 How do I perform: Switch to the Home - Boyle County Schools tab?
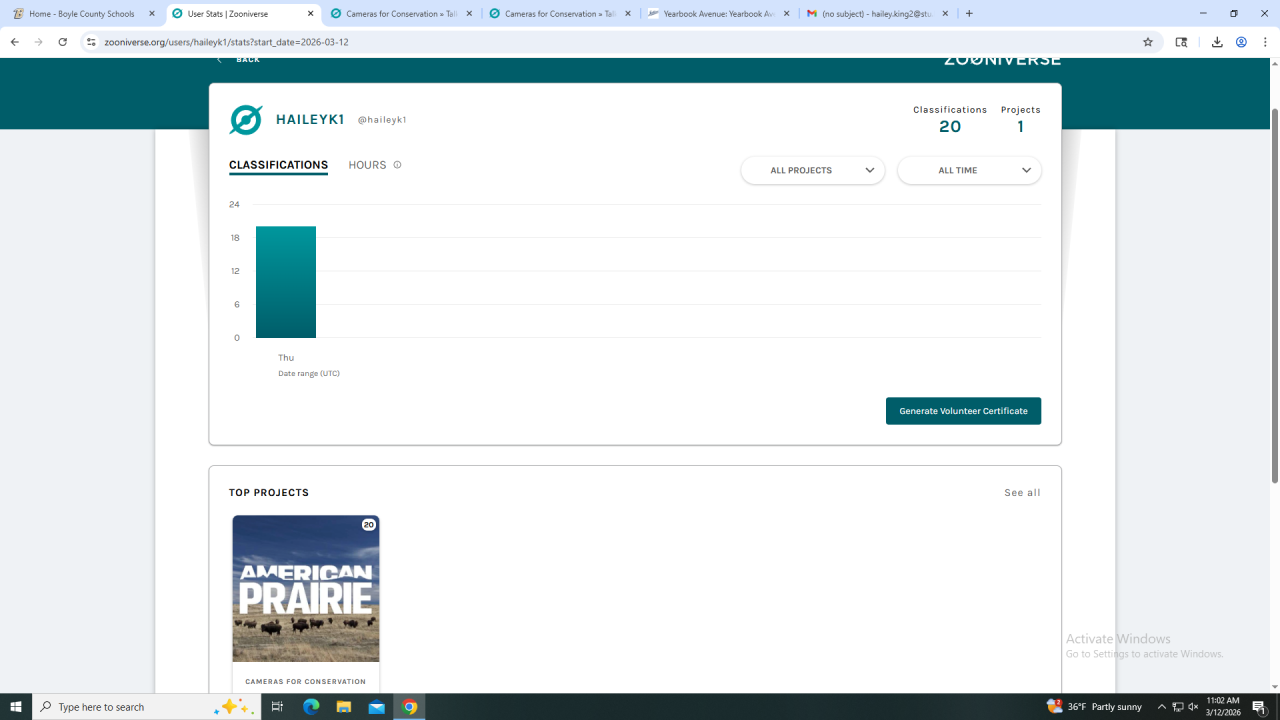(82, 14)
